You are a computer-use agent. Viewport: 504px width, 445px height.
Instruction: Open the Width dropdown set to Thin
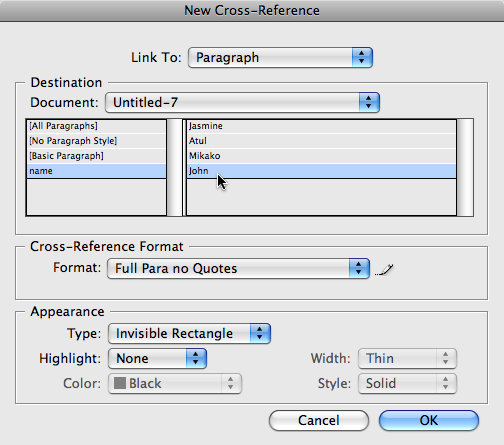[x=407, y=359]
